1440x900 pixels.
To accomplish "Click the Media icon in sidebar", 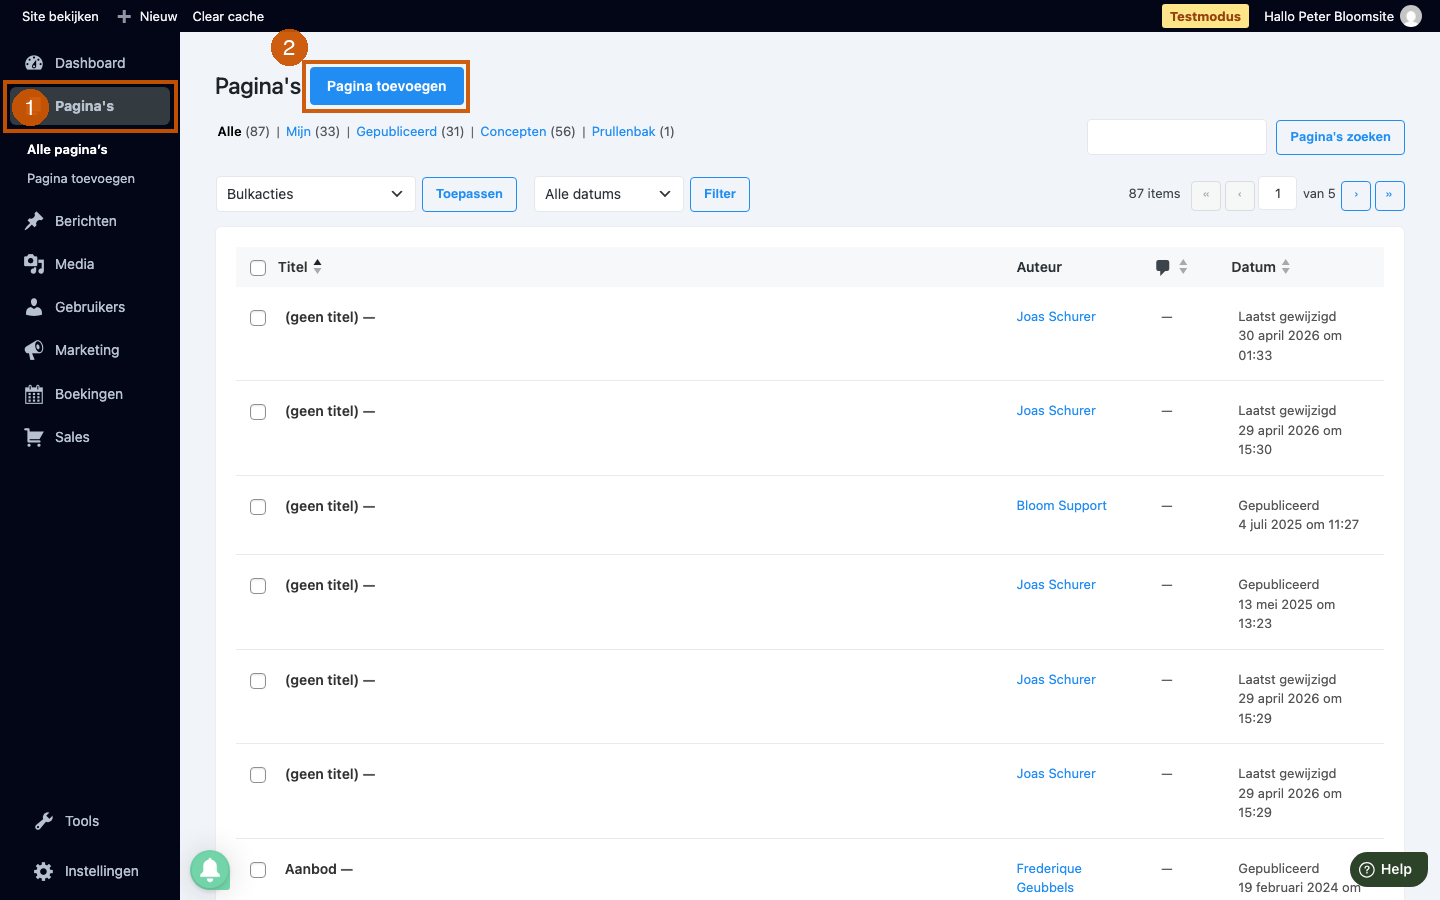I will click(34, 264).
